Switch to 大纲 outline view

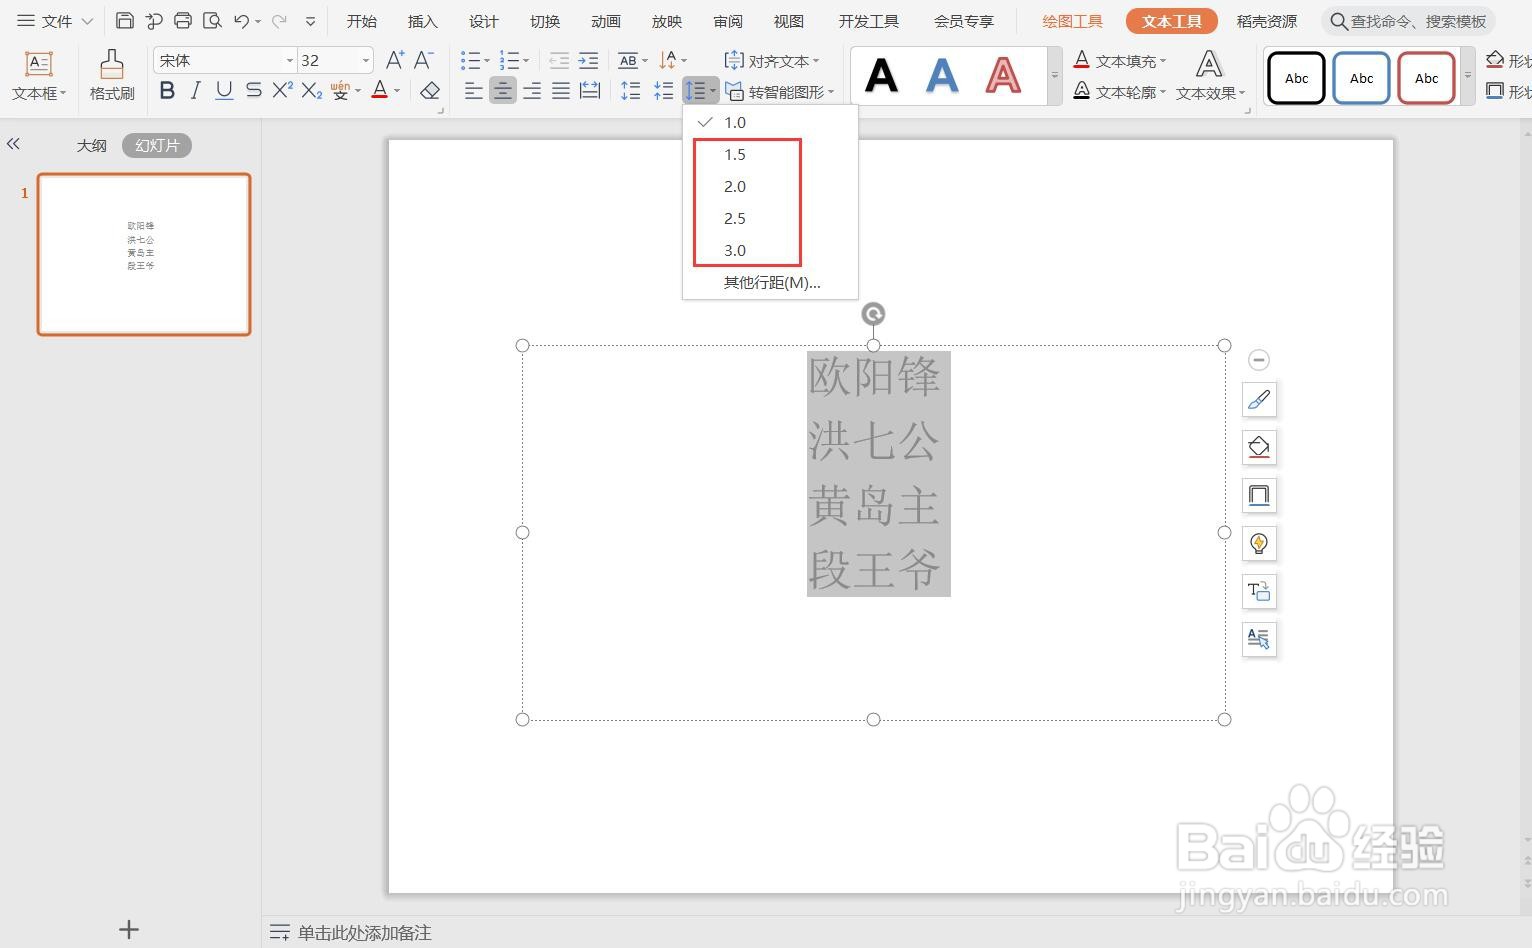(91, 145)
